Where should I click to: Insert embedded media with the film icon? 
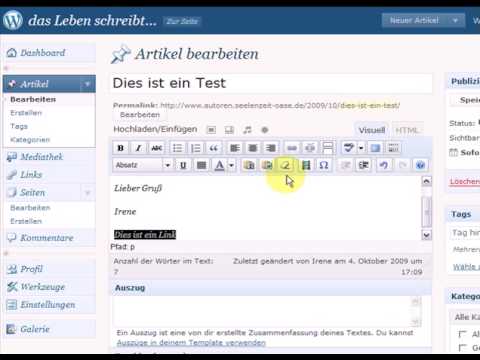pos(305,165)
